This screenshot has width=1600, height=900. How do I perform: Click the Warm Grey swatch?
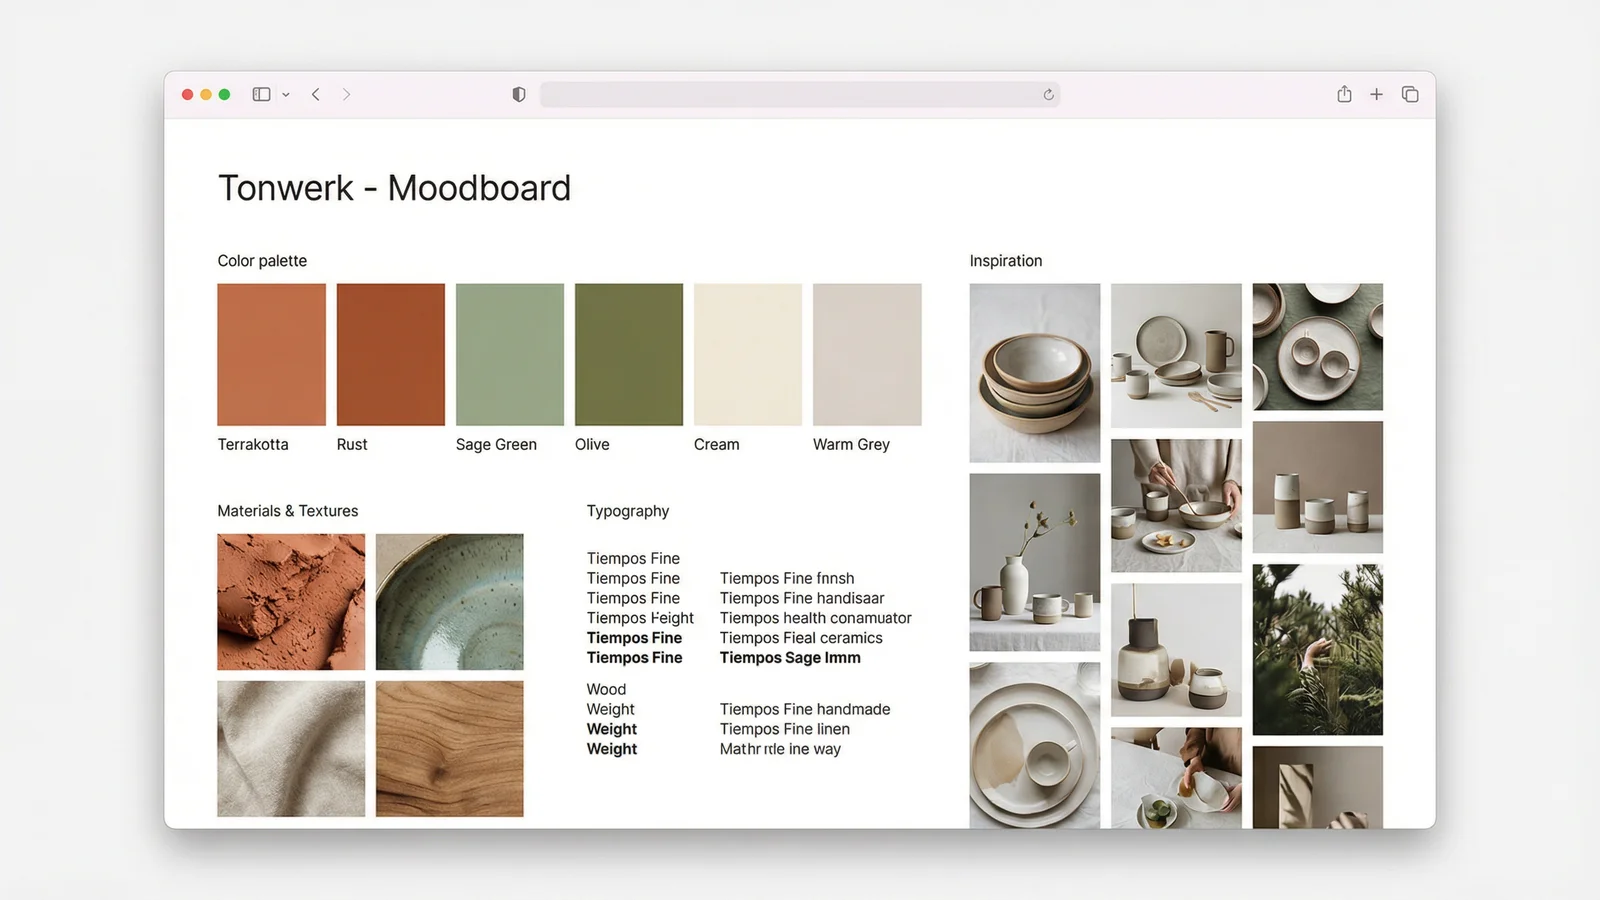[x=867, y=354]
